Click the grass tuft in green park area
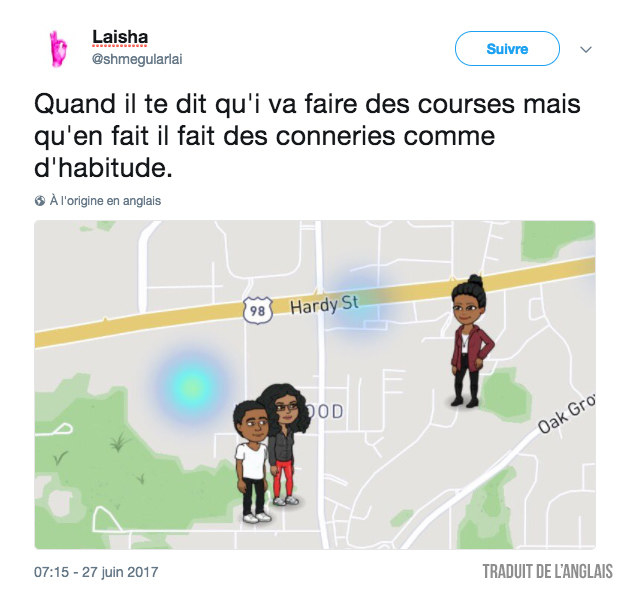This screenshot has height=594, width=631. (118, 441)
